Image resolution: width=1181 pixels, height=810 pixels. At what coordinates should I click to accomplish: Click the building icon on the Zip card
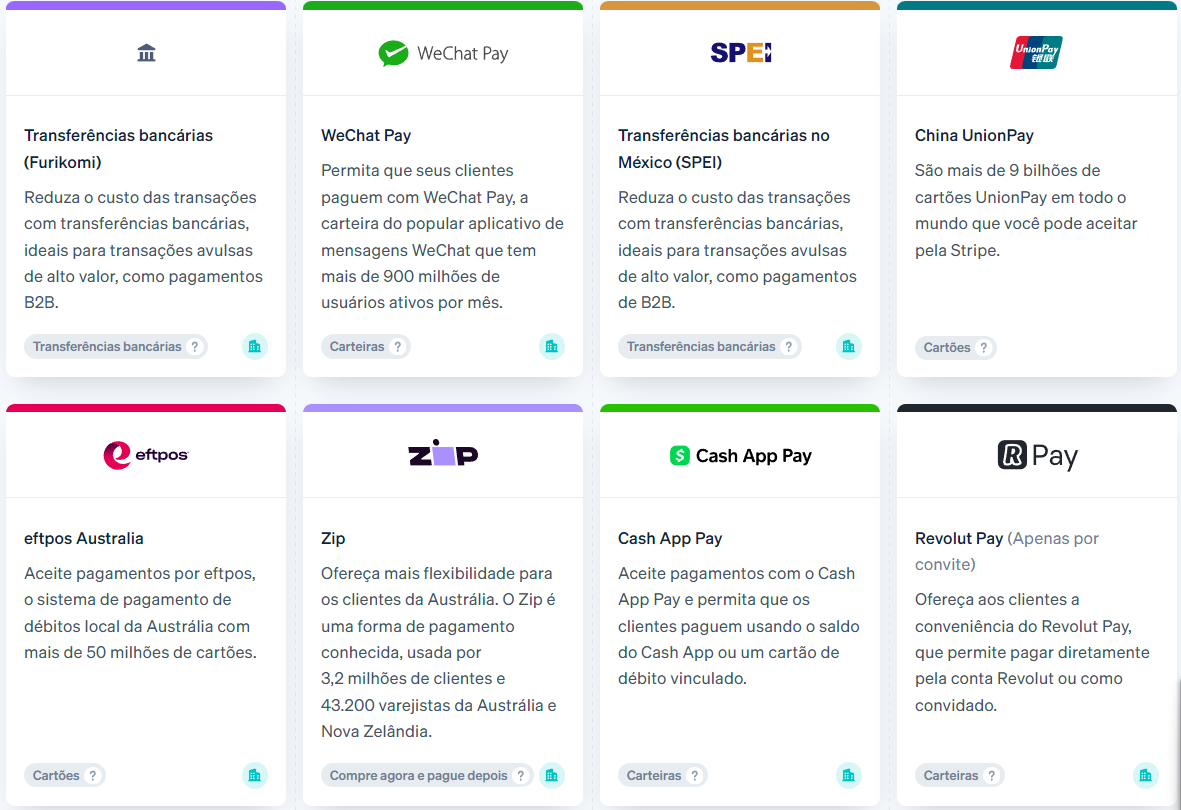pyautogui.click(x=551, y=775)
